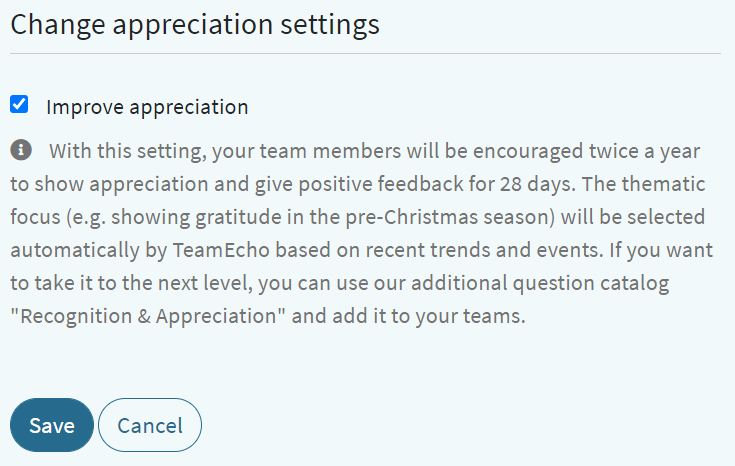Click the "Improve appreciation" label text
Image resolution: width=735 pixels, height=466 pixels.
(147, 107)
